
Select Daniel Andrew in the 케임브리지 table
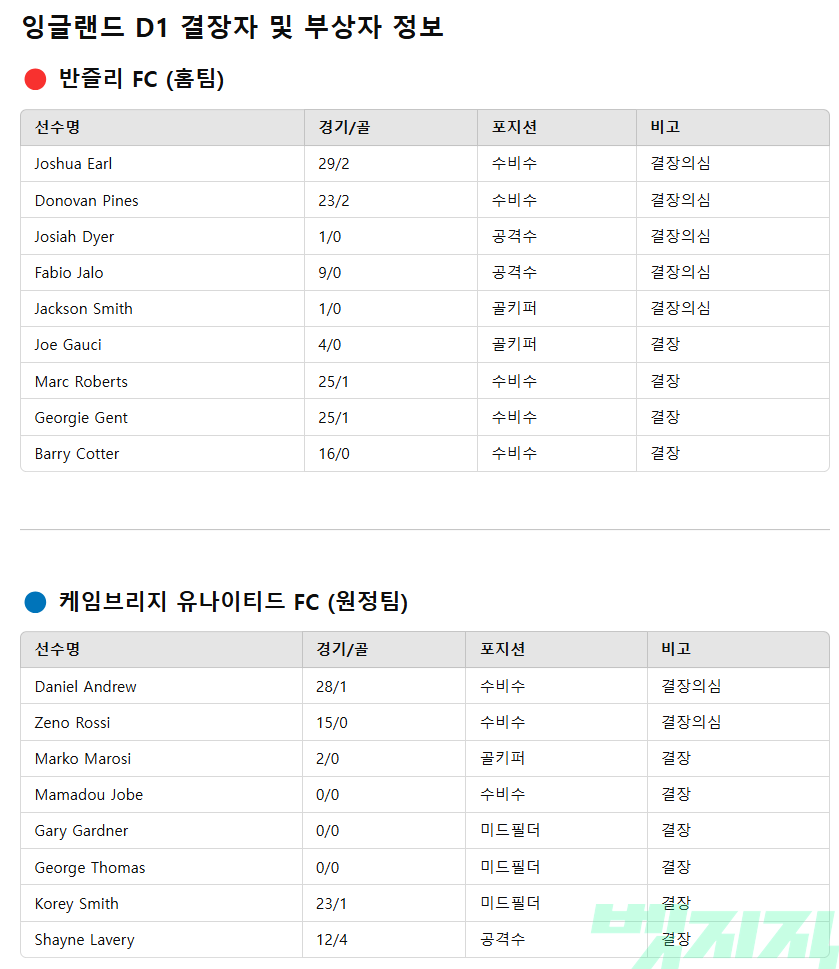(85, 687)
